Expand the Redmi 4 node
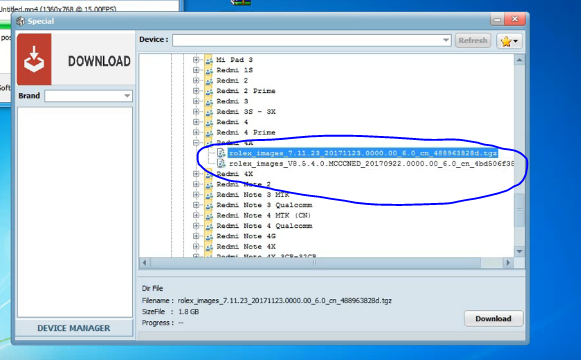The height and width of the screenshot is (360, 581). [196, 122]
